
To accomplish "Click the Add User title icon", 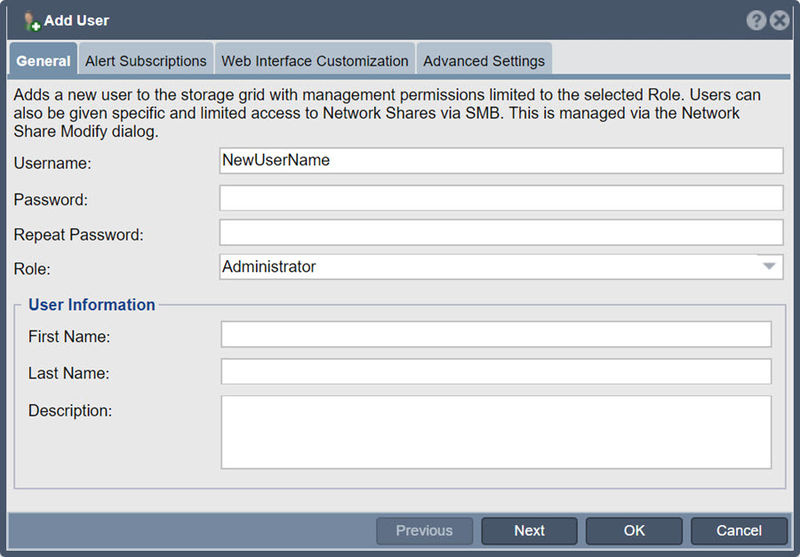I will pyautogui.click(x=32, y=21).
